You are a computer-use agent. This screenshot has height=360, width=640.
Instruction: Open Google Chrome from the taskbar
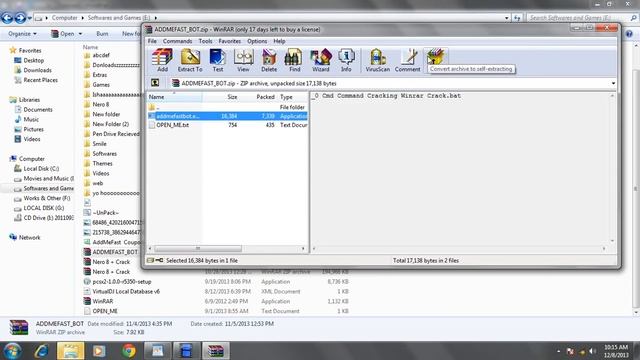[x=129, y=351]
